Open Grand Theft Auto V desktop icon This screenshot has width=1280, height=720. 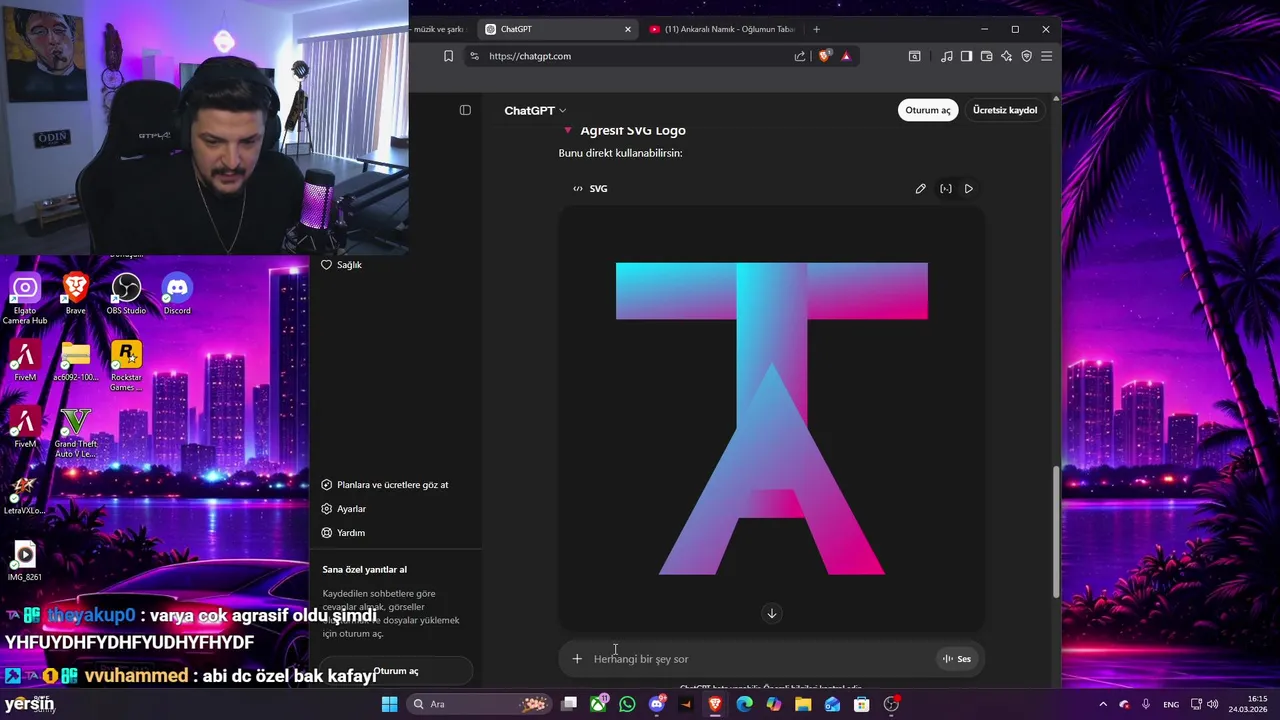(75, 432)
